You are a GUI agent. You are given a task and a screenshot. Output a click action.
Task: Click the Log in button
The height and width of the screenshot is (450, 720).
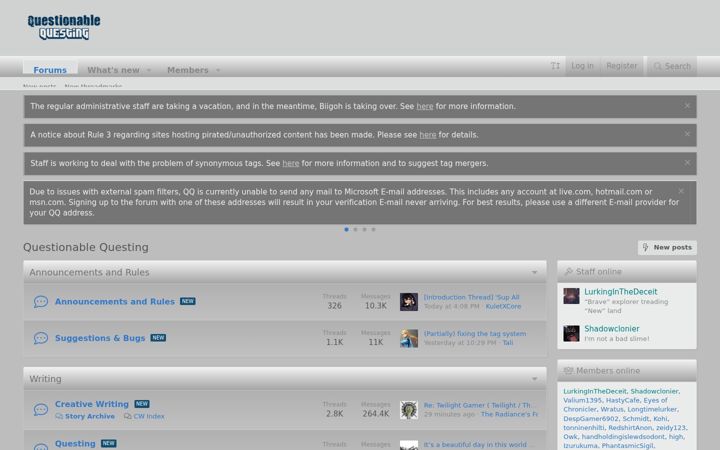582,66
